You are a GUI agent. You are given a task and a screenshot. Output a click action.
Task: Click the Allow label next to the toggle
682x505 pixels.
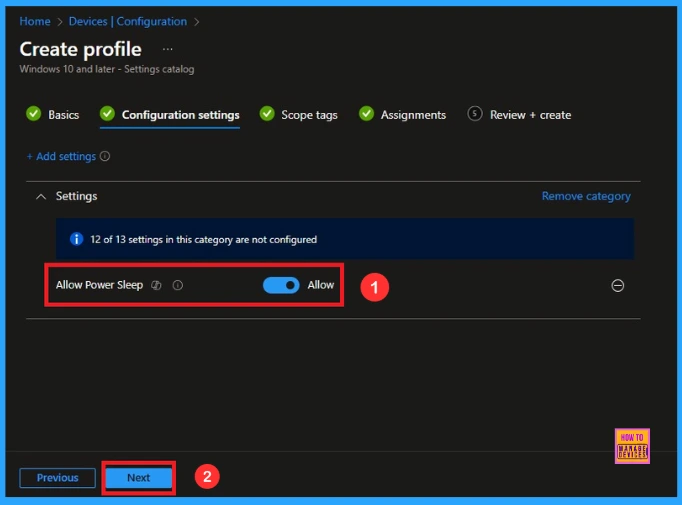321,285
